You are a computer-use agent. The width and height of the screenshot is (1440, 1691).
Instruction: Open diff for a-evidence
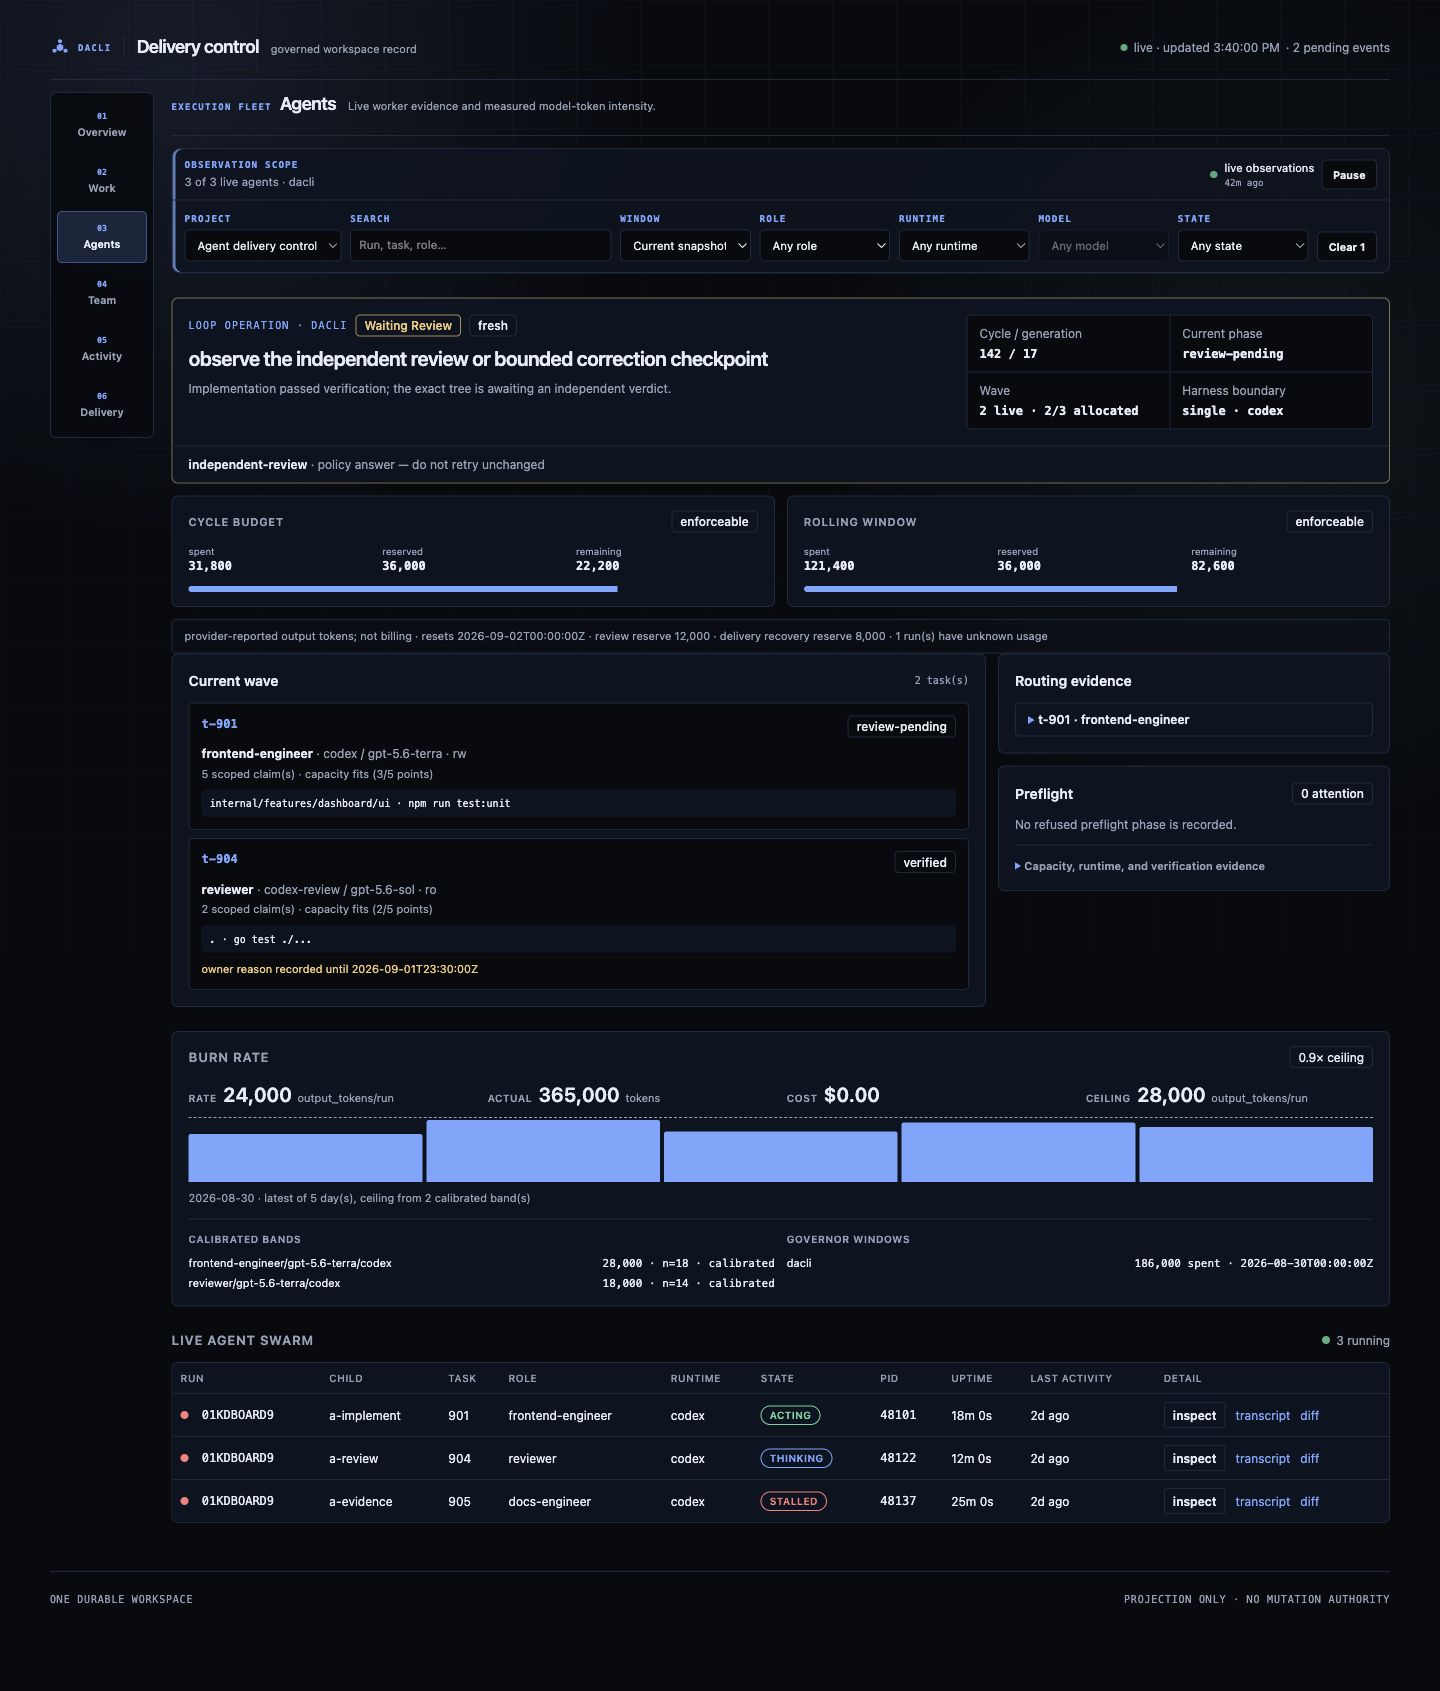(x=1309, y=1502)
